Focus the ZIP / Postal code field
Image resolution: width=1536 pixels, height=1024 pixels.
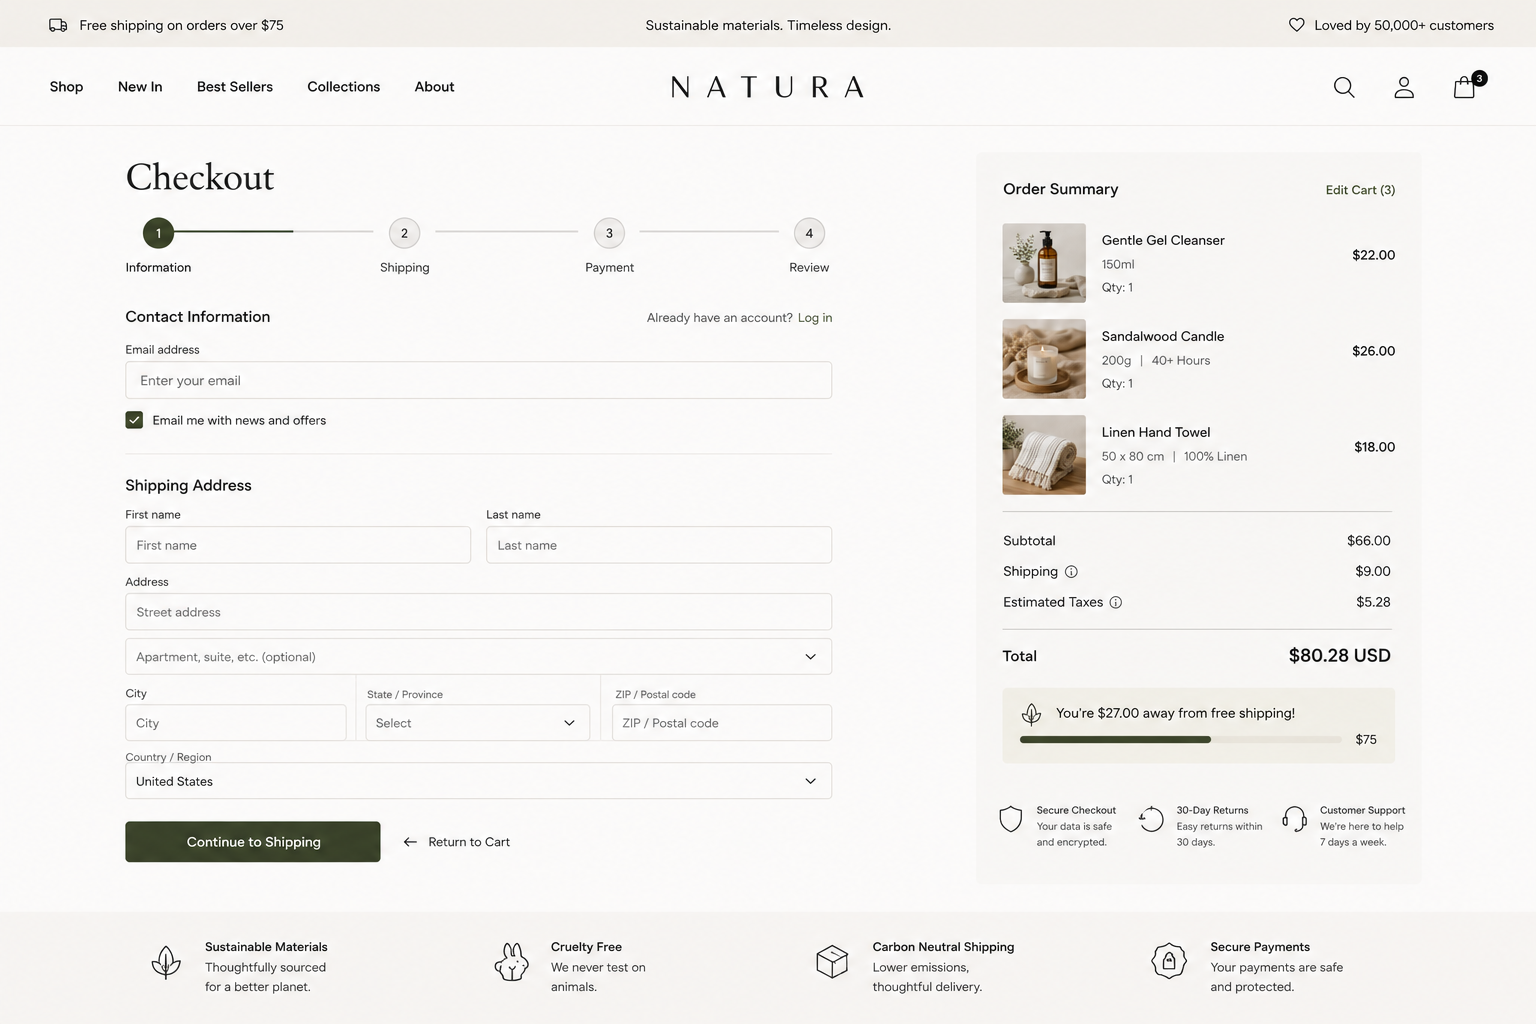coord(722,723)
